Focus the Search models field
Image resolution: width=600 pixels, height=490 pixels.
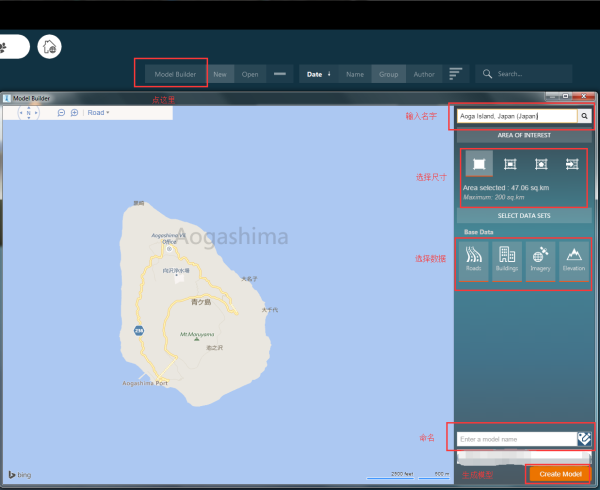(523, 74)
